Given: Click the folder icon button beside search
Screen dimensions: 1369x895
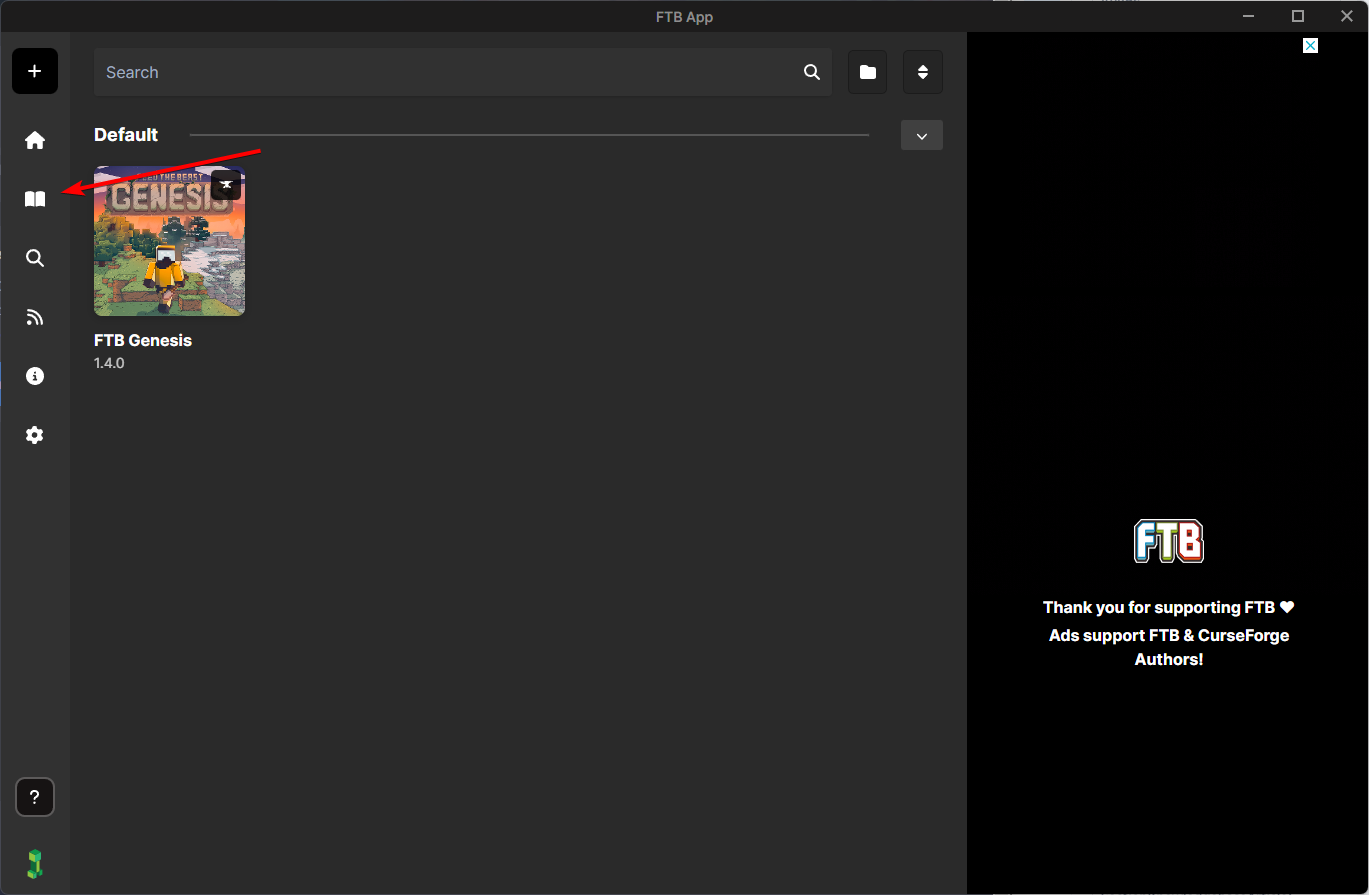Looking at the screenshot, I should point(868,72).
